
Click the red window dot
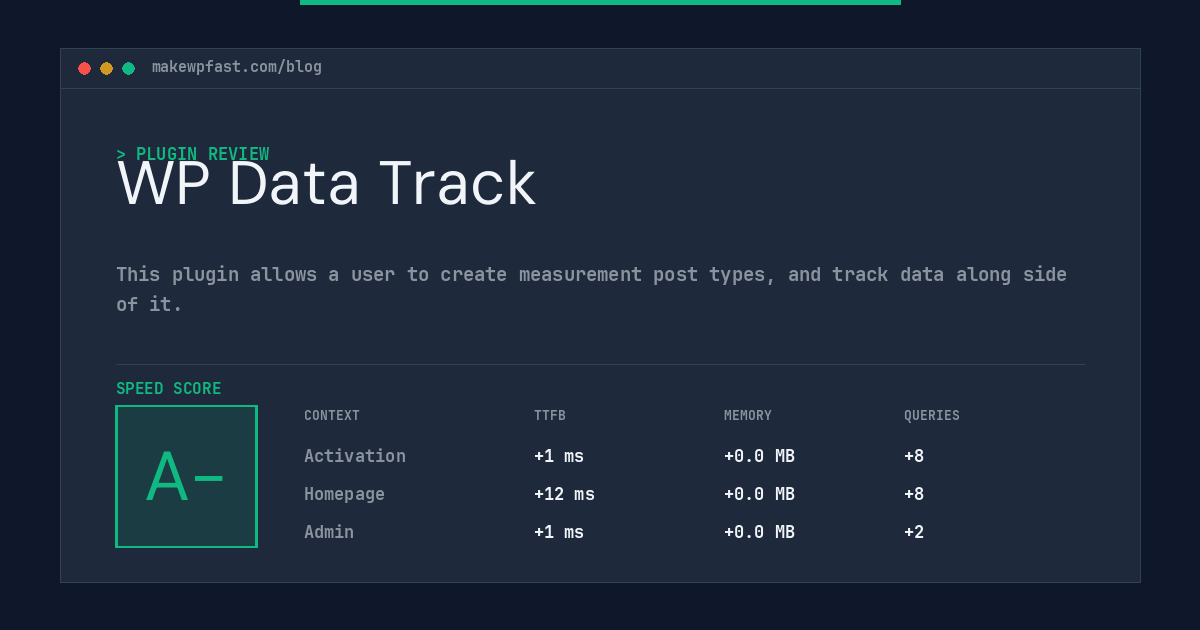click(x=84, y=68)
